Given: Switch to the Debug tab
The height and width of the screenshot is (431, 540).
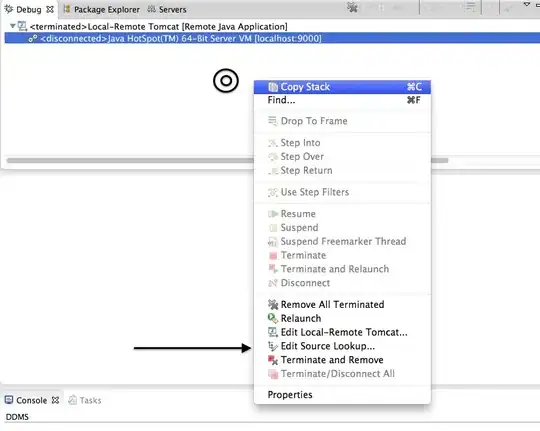Looking at the screenshot, I should tap(29, 10).
